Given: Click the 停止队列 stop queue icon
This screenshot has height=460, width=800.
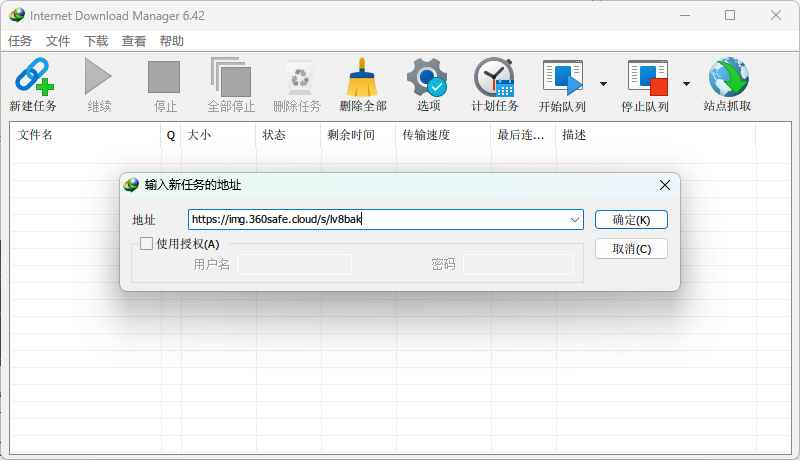Looking at the screenshot, I should [648, 78].
